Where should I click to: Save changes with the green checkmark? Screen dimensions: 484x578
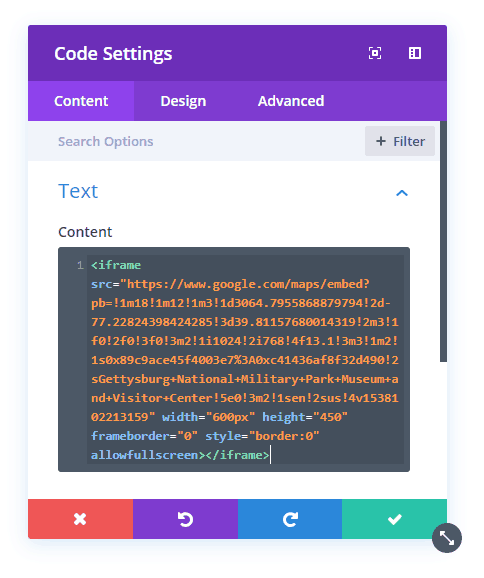394,519
